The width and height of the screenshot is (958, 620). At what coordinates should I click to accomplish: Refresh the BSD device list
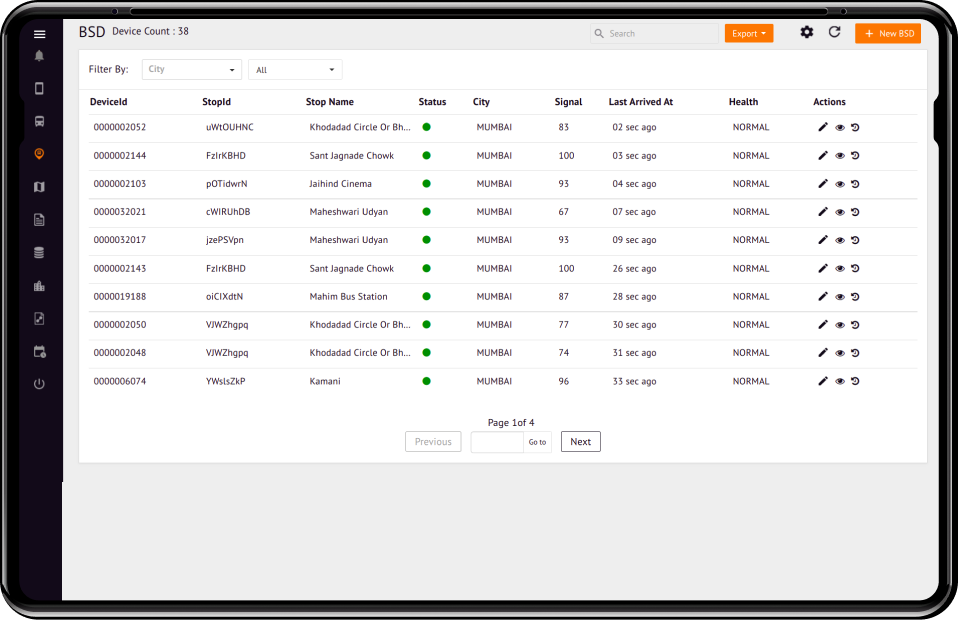[834, 33]
